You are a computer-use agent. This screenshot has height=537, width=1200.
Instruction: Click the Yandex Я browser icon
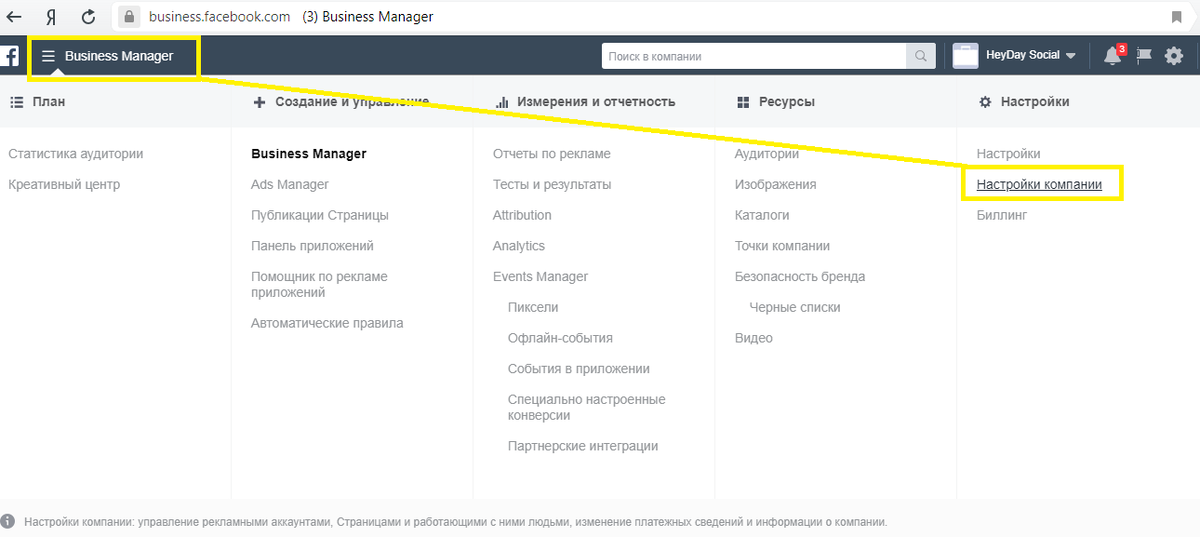pos(51,17)
